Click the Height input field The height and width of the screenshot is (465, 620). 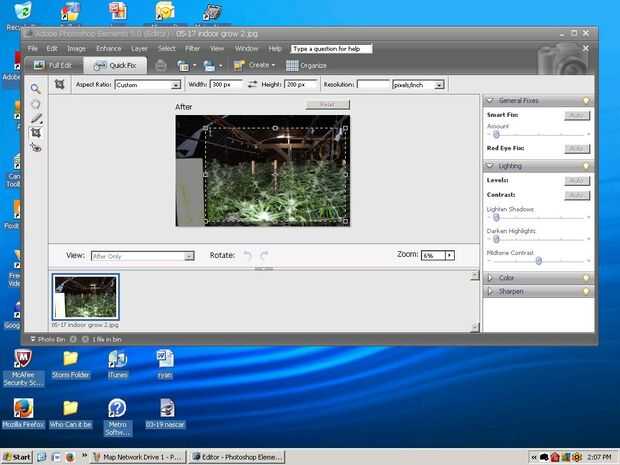pyautogui.click(x=301, y=85)
